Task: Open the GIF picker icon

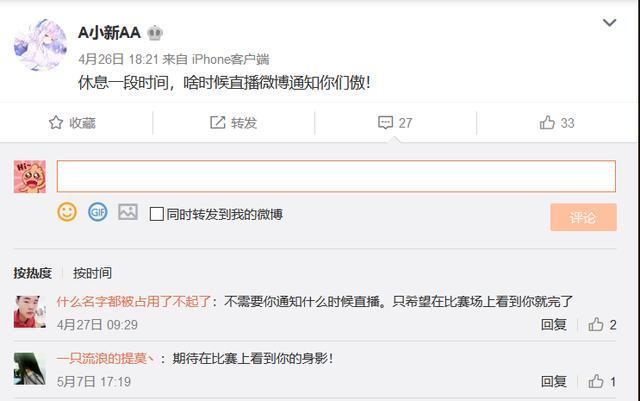Action: coord(97,212)
